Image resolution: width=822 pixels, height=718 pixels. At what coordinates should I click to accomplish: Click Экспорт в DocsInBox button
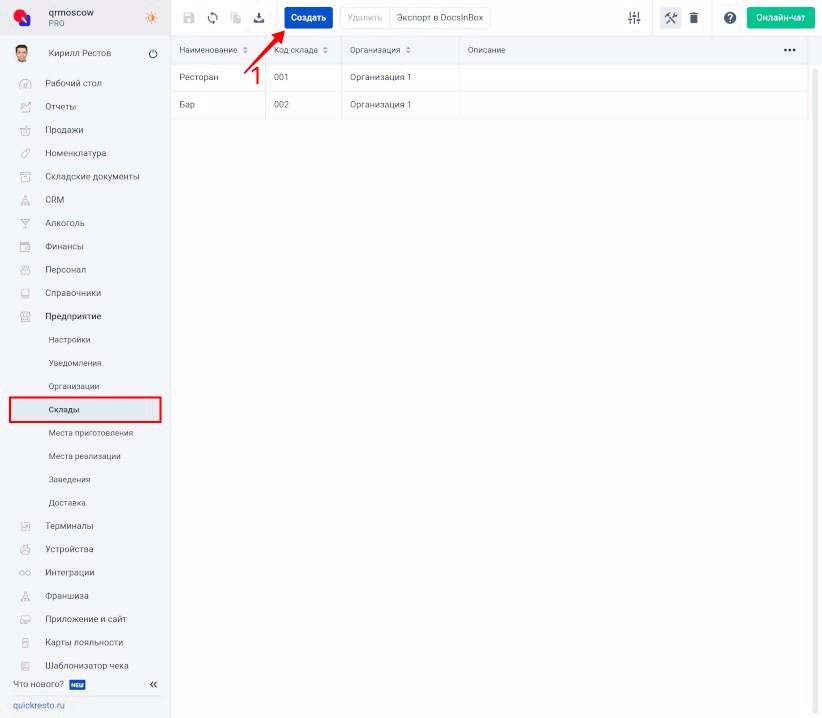pos(440,18)
